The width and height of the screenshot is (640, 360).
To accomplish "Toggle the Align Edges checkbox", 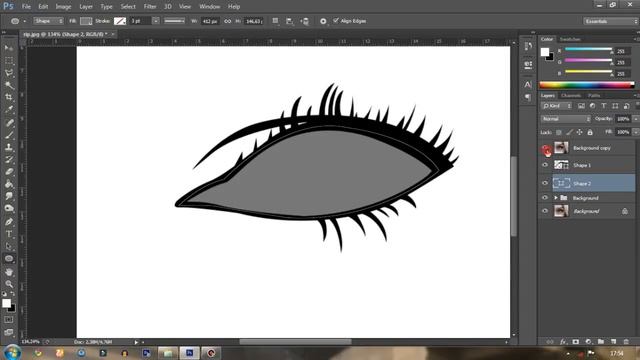I will tap(336, 20).
